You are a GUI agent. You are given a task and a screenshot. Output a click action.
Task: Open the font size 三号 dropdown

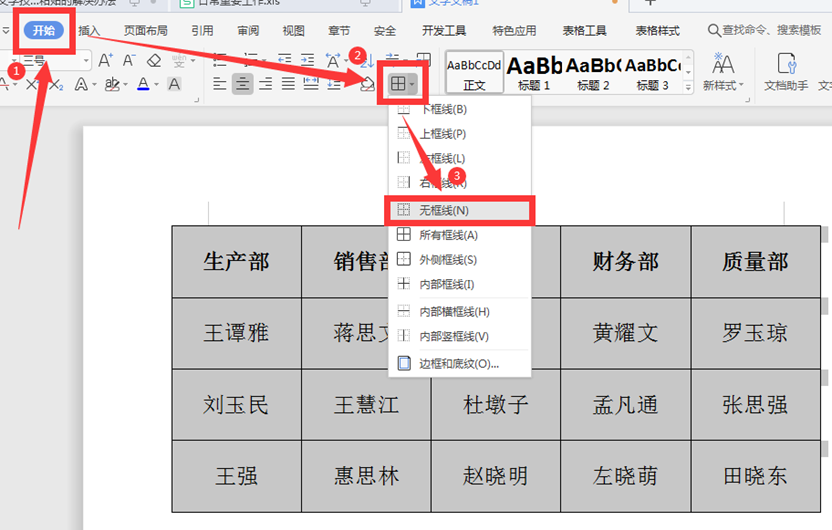click(86, 61)
